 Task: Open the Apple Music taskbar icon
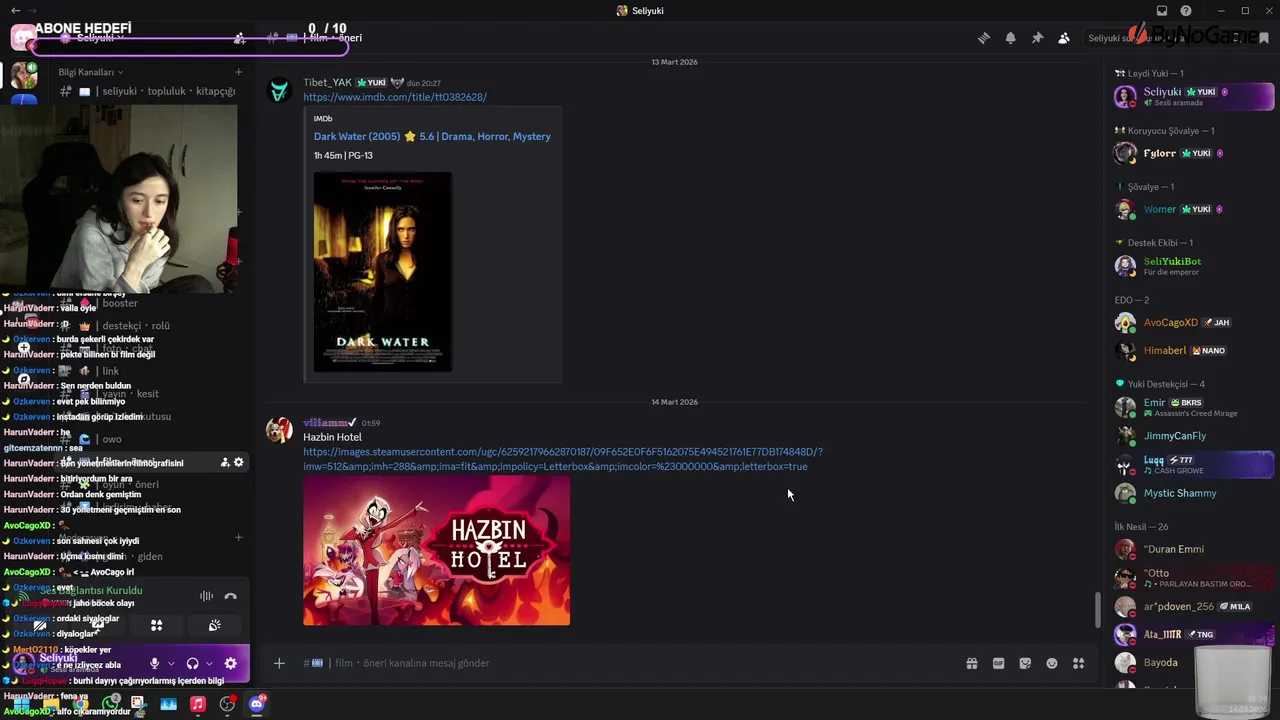tap(198, 704)
